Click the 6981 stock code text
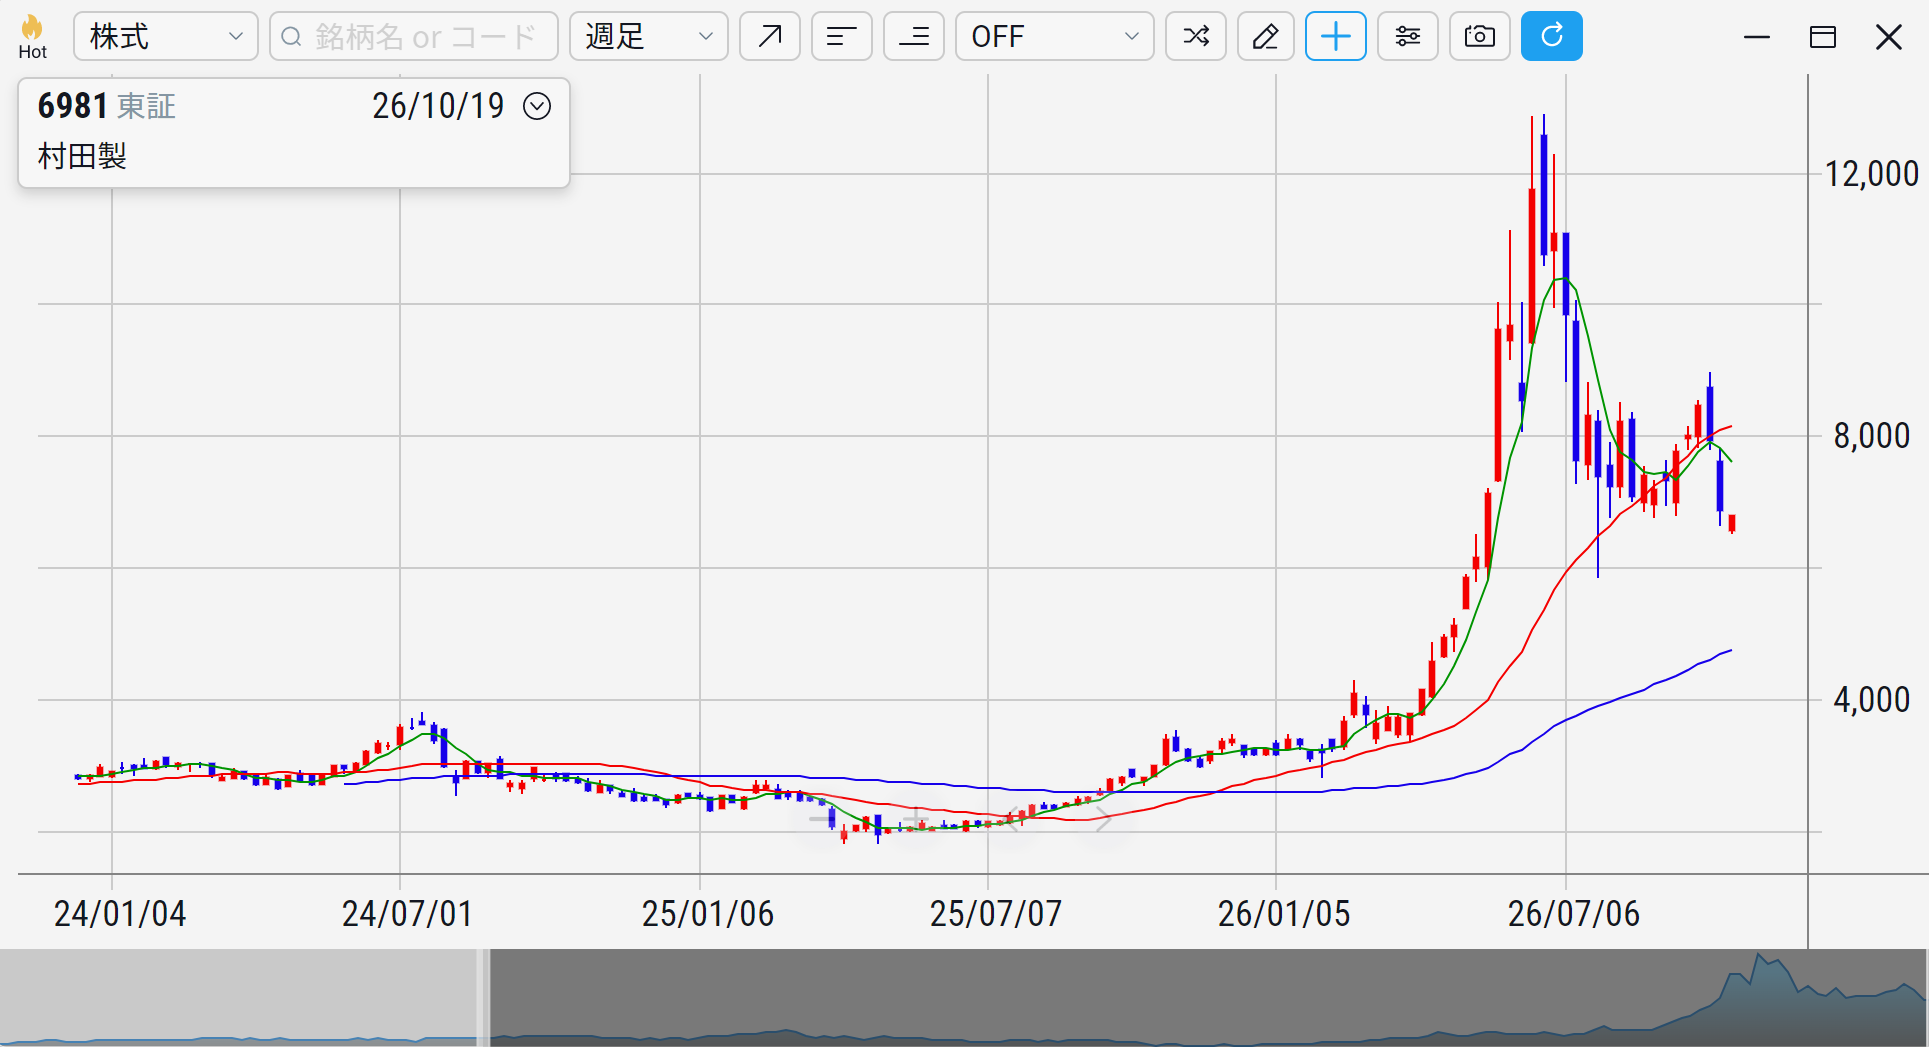The image size is (1929, 1047). coord(72,106)
